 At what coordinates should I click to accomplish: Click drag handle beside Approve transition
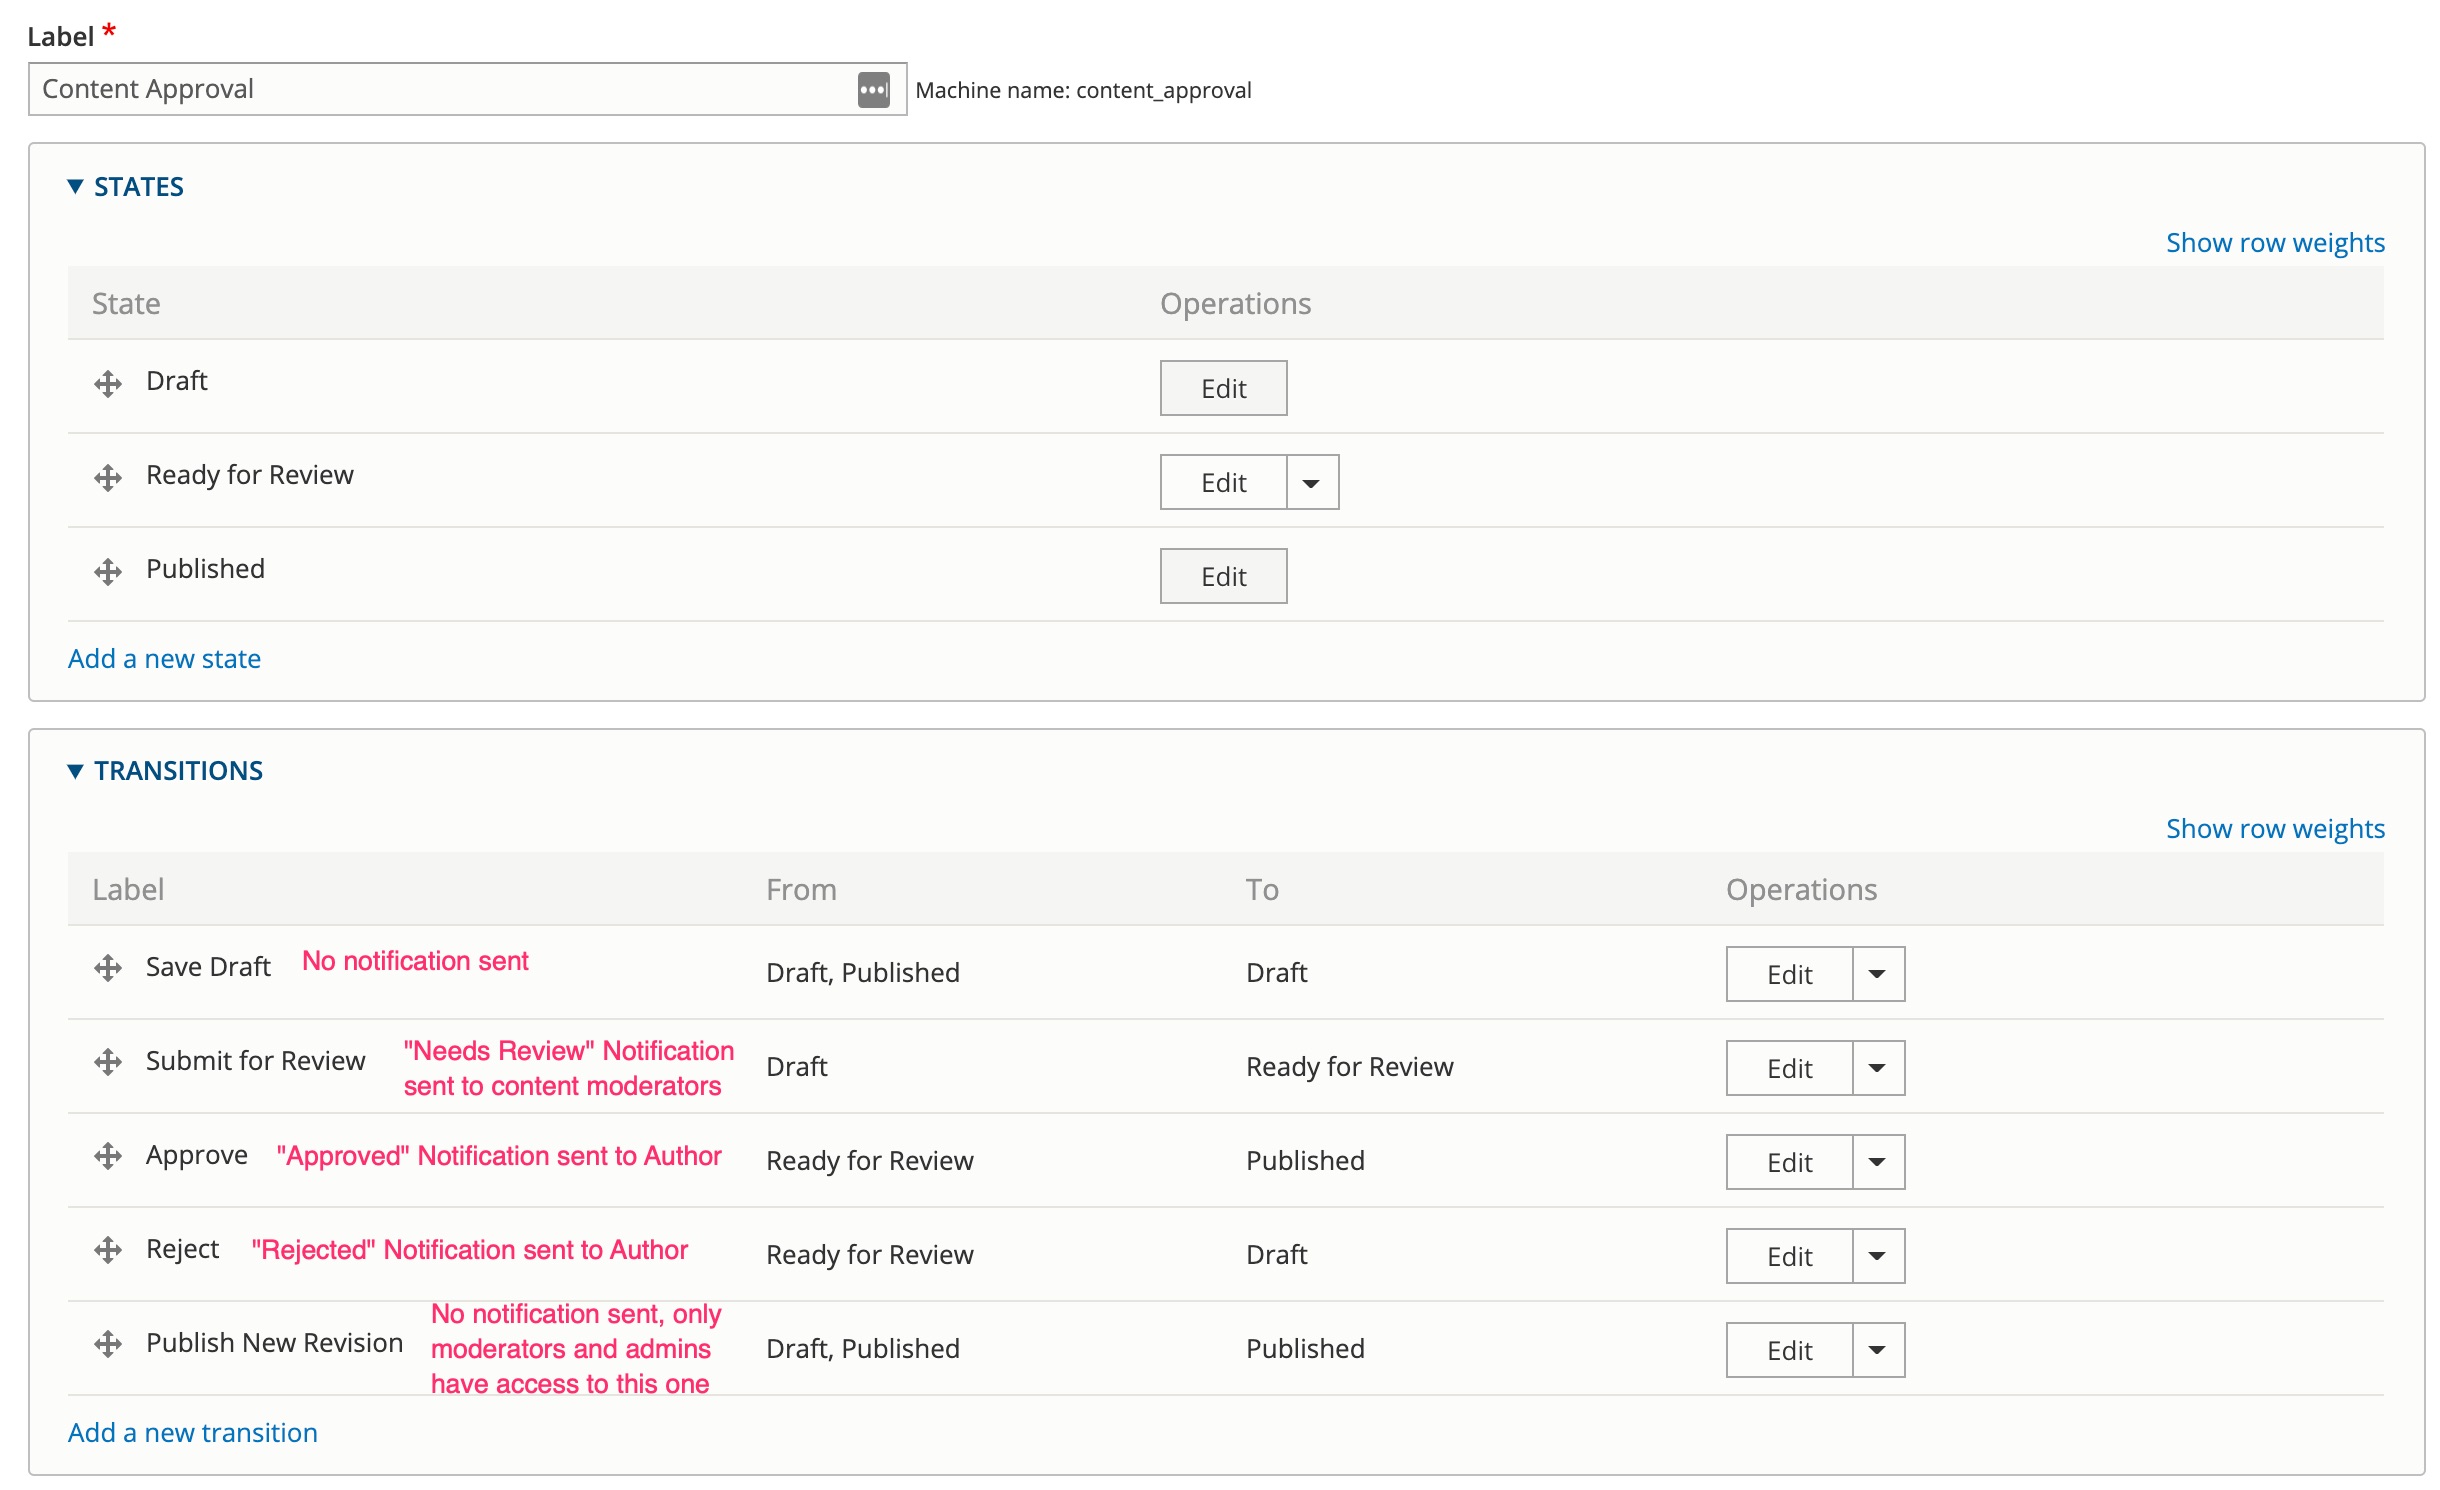pyautogui.click(x=108, y=1156)
